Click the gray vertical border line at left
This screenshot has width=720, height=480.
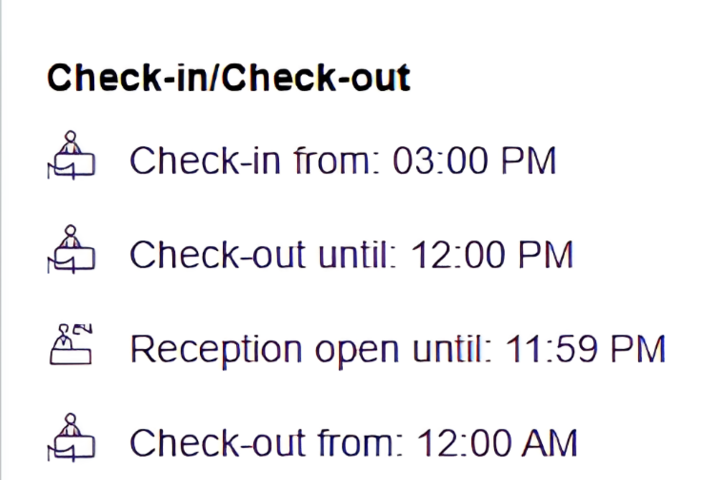(1, 240)
